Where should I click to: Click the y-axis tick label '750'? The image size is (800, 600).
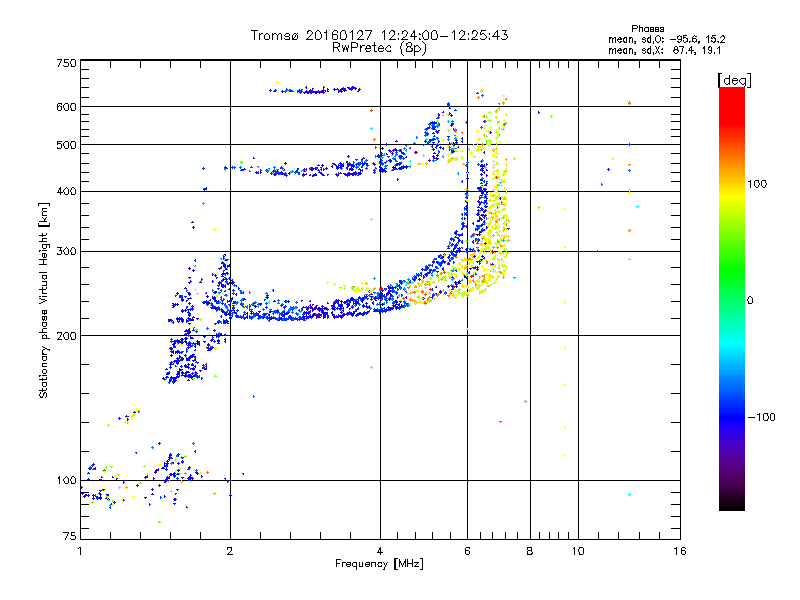coord(66,63)
